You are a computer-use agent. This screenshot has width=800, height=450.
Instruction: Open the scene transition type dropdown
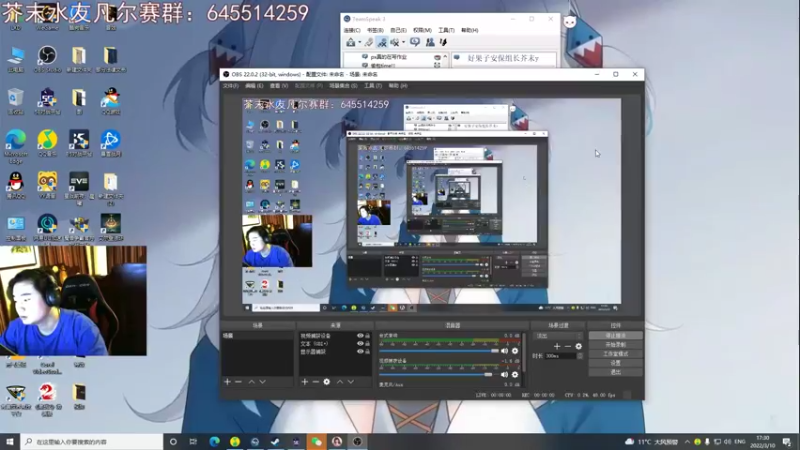point(557,336)
